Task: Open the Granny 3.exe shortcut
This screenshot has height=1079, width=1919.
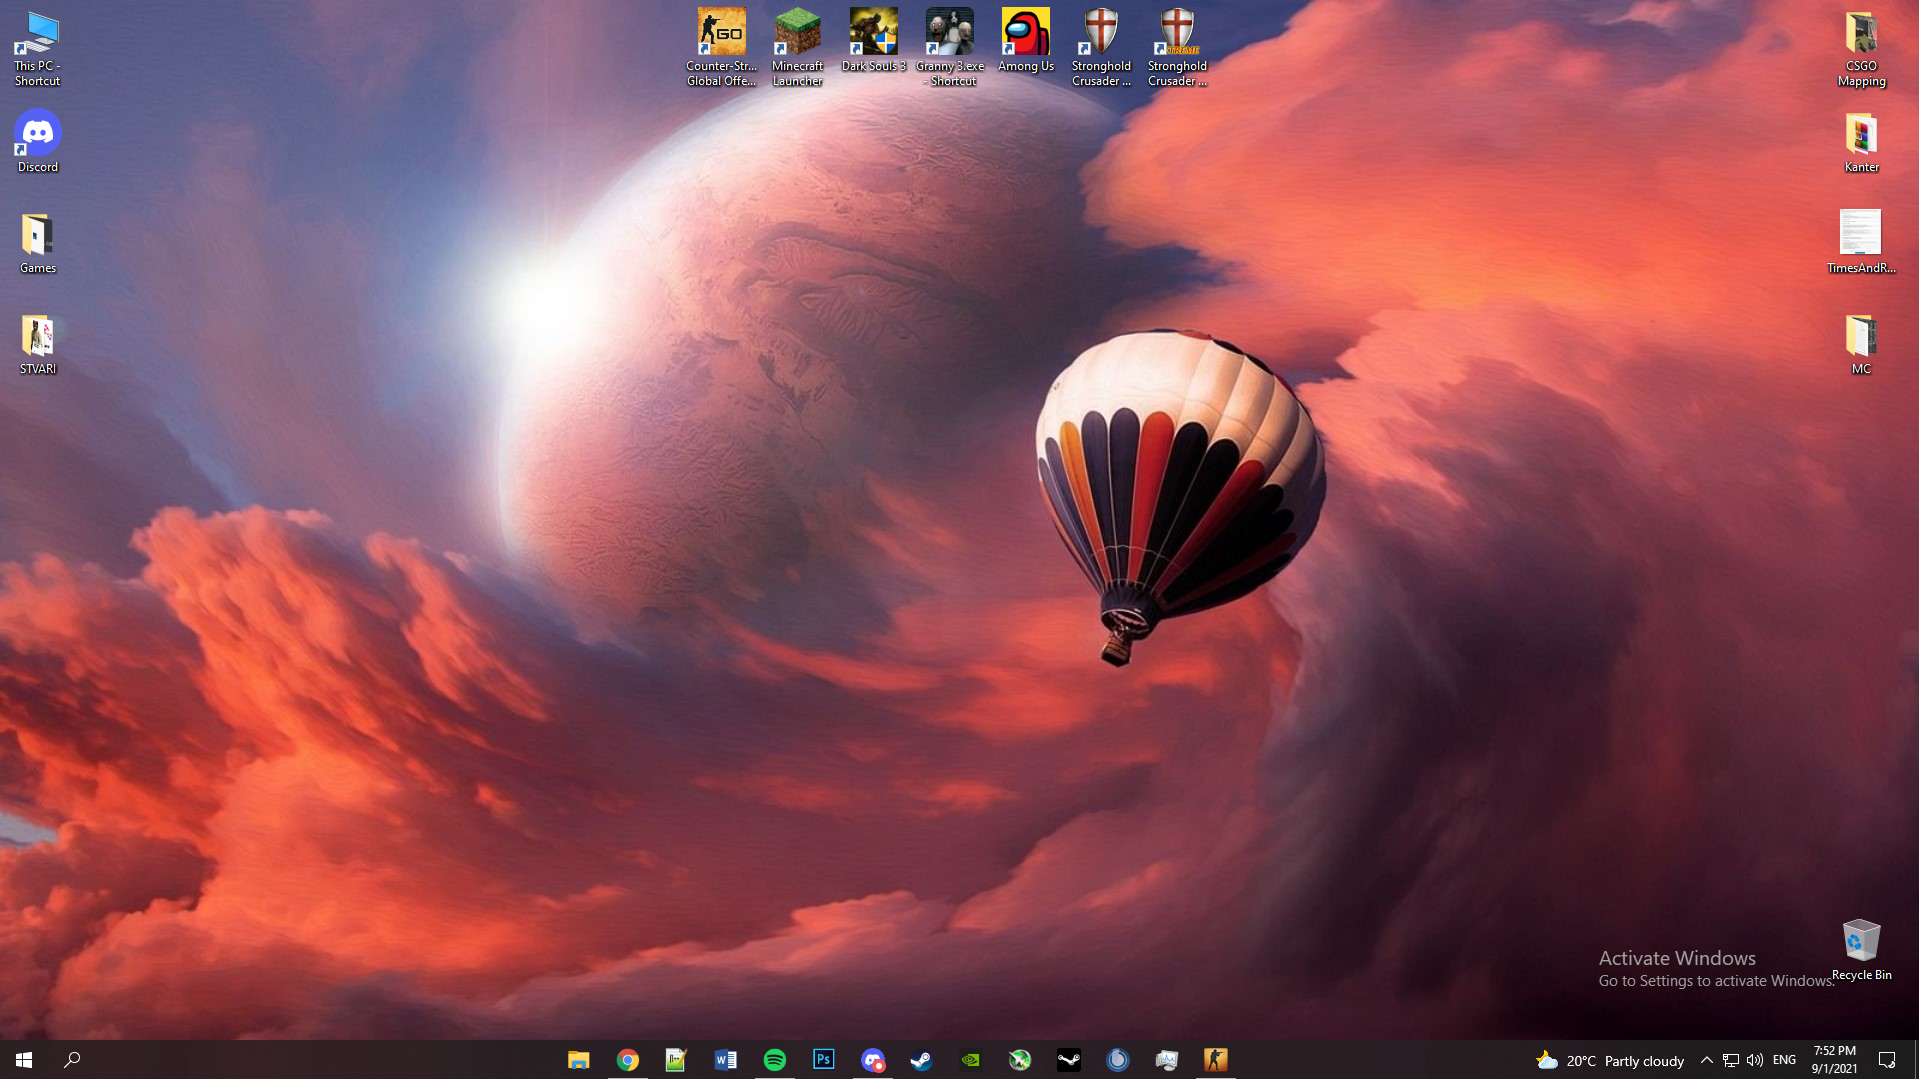Action: click(x=949, y=48)
